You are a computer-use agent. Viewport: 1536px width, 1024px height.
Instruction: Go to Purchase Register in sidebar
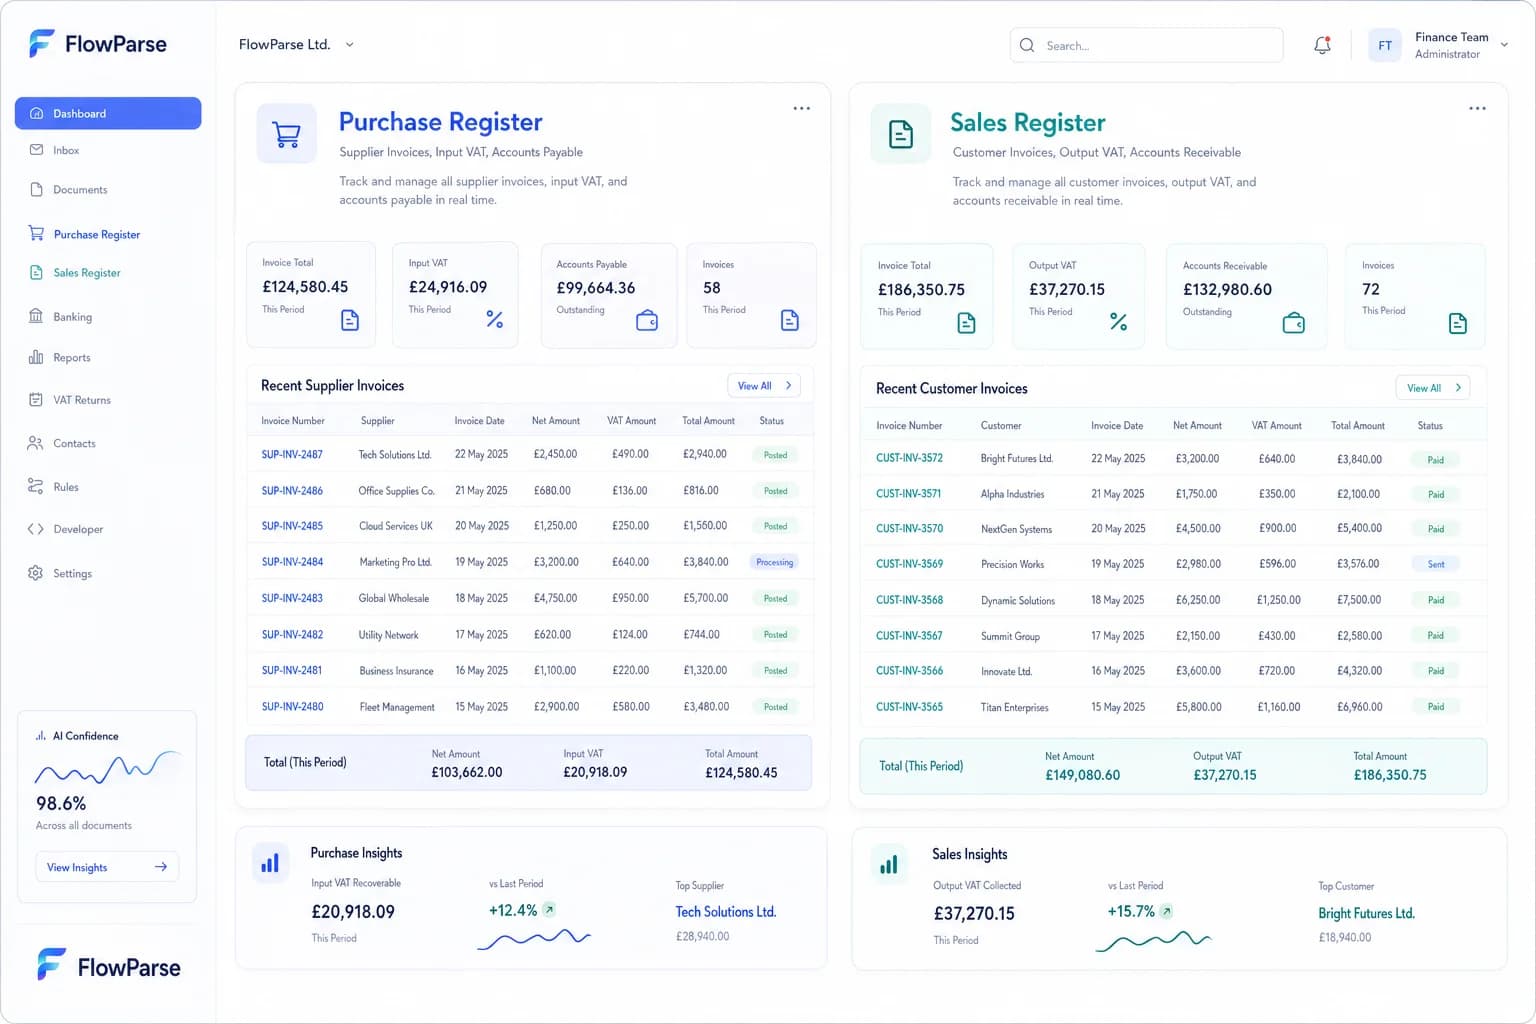click(x=96, y=234)
